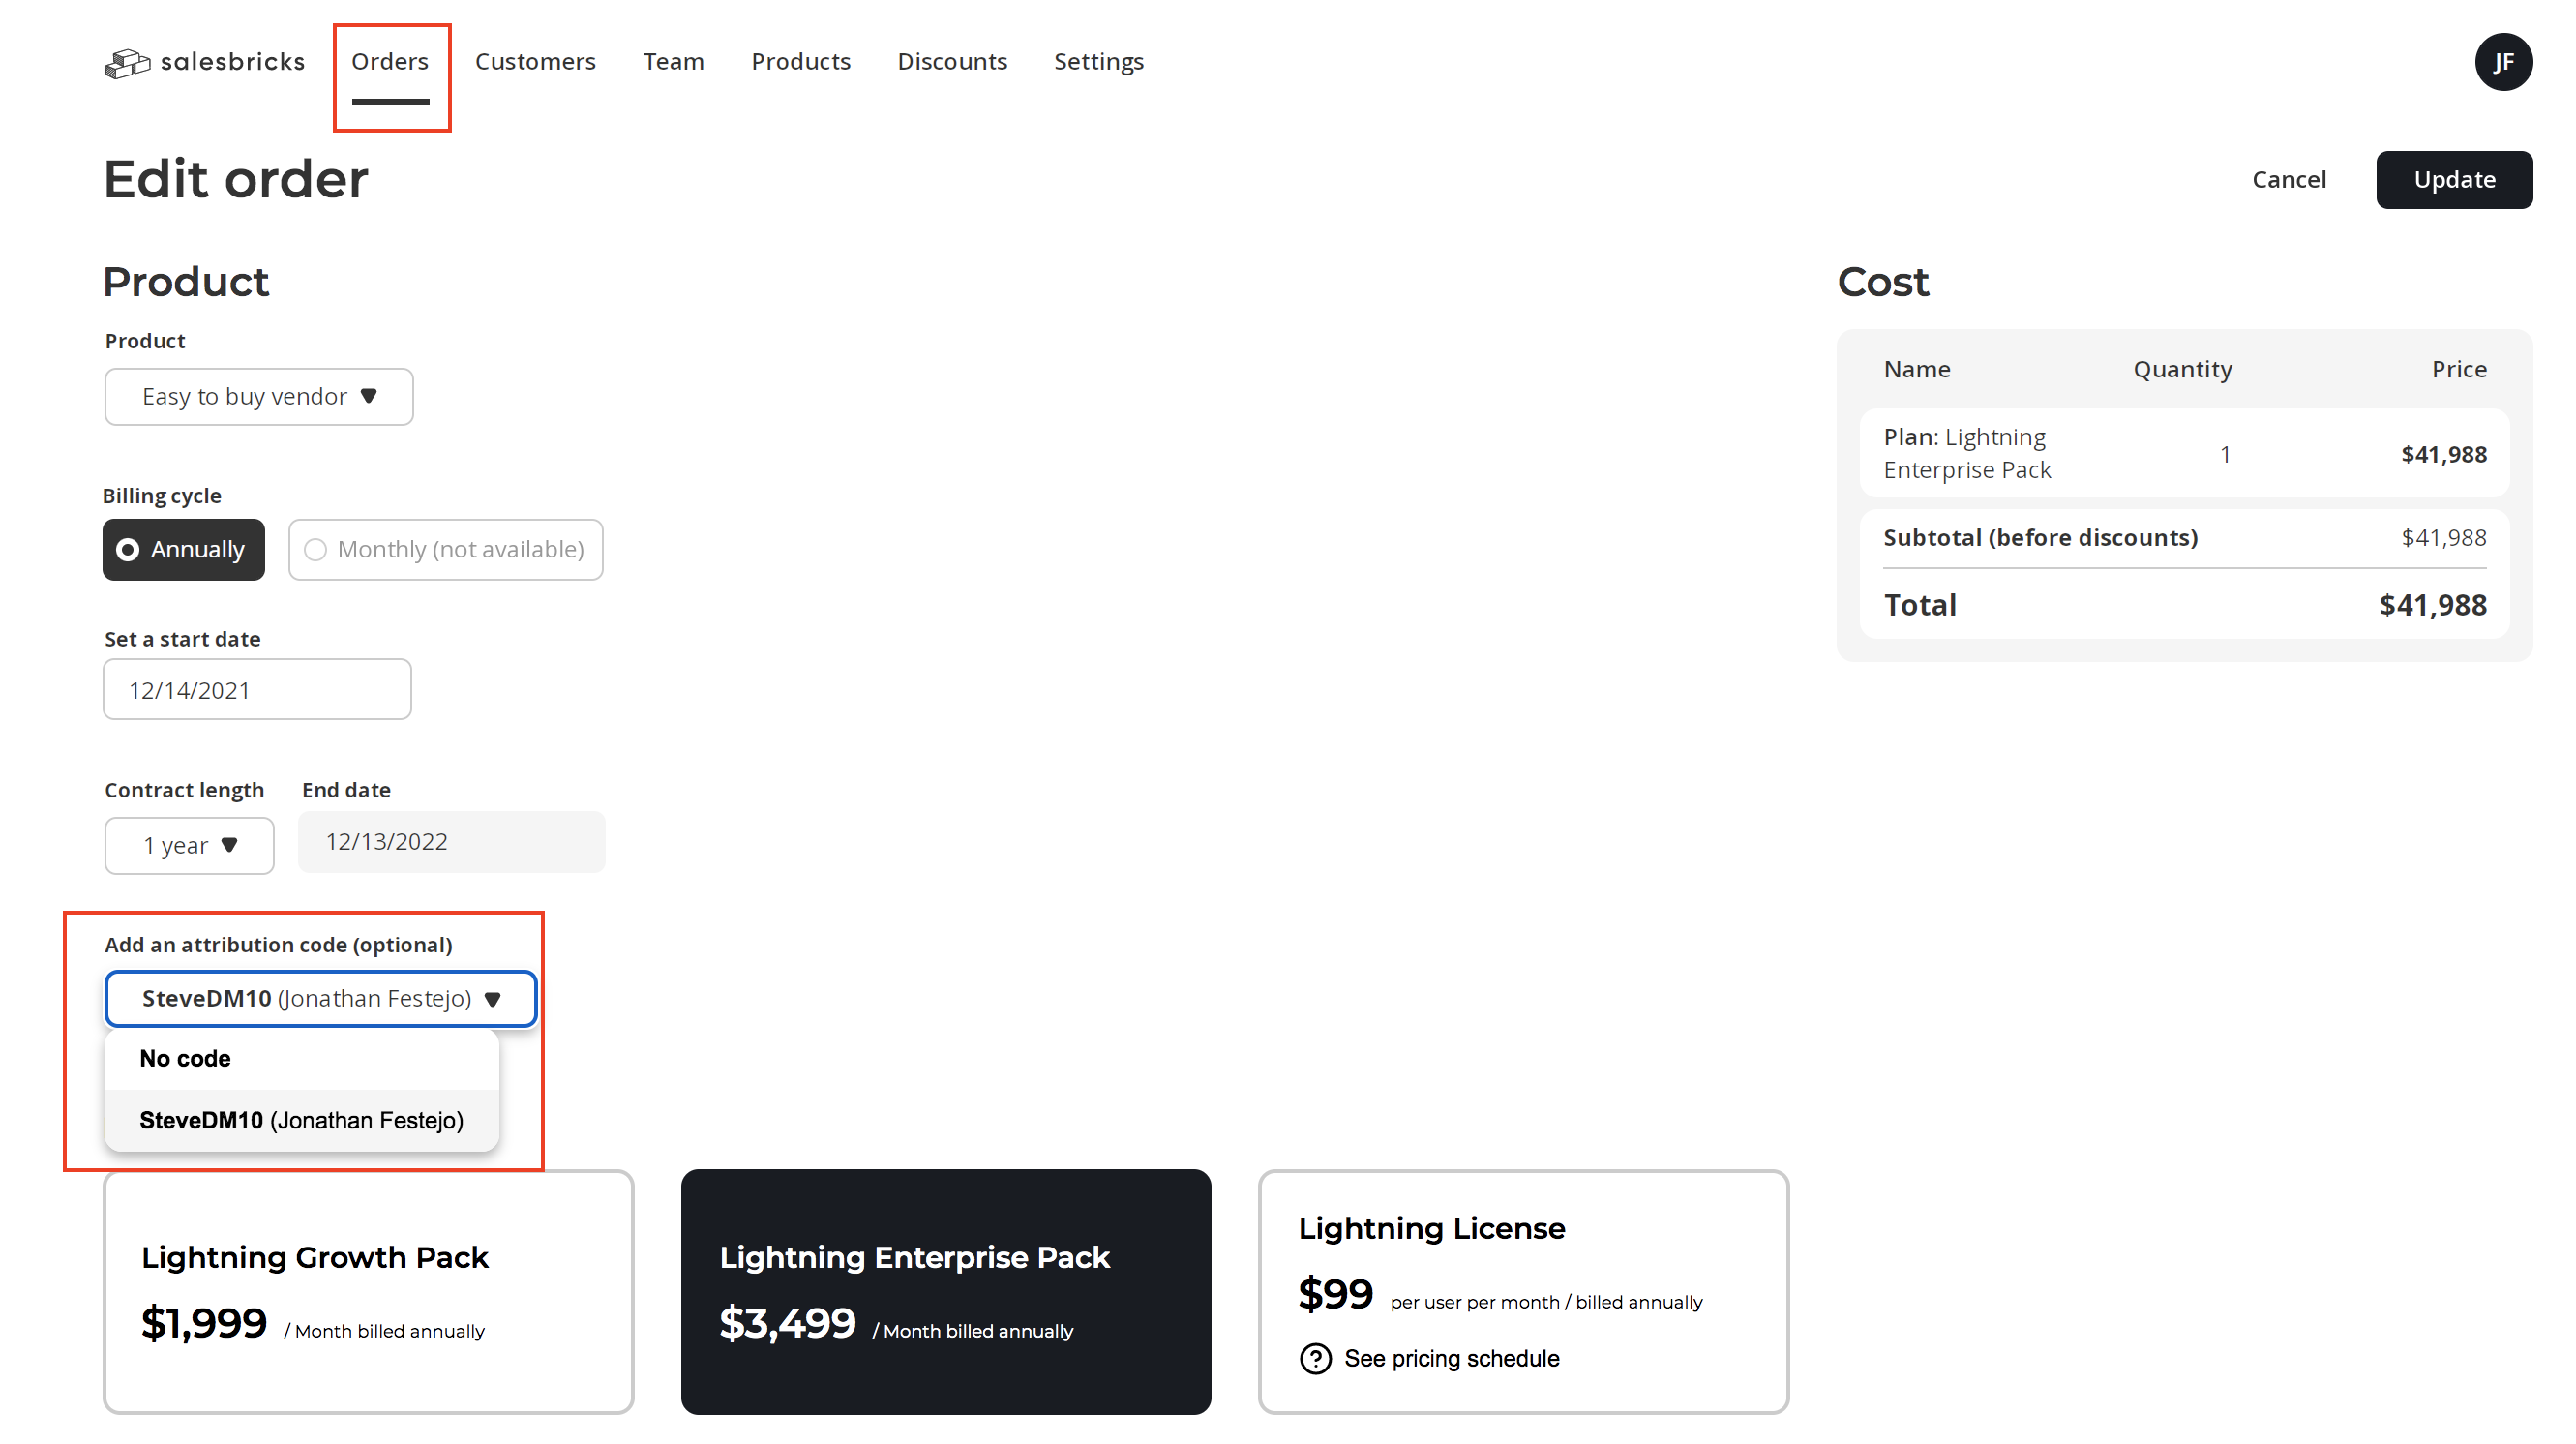Select the Annually billing cycle
This screenshot has width=2576, height=1444.
(184, 549)
